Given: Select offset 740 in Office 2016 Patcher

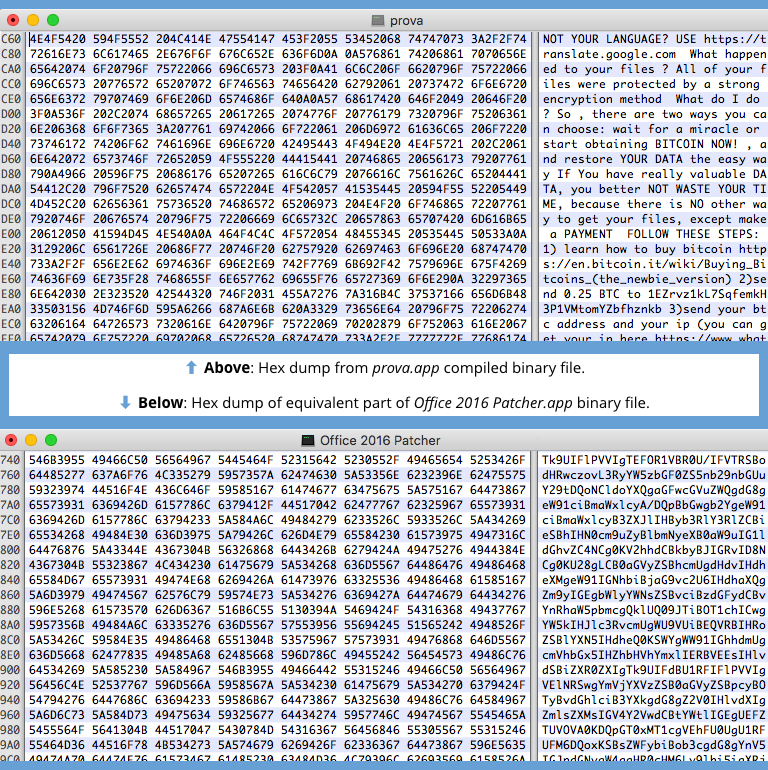Looking at the screenshot, I should coord(10,460).
